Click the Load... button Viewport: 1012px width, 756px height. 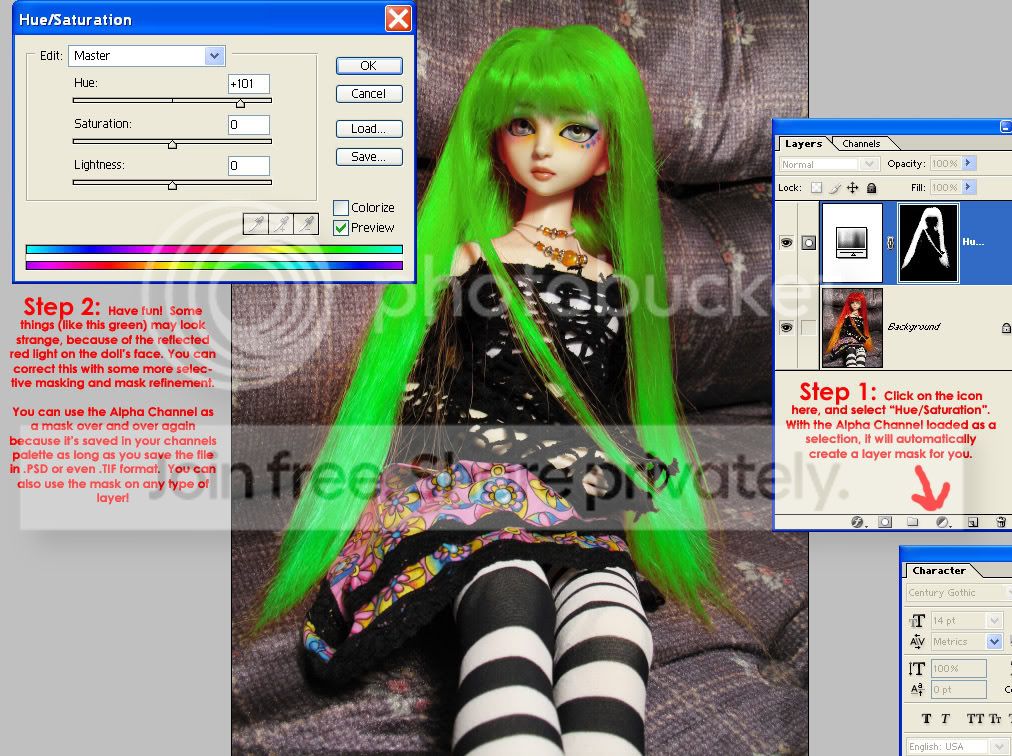coord(369,129)
